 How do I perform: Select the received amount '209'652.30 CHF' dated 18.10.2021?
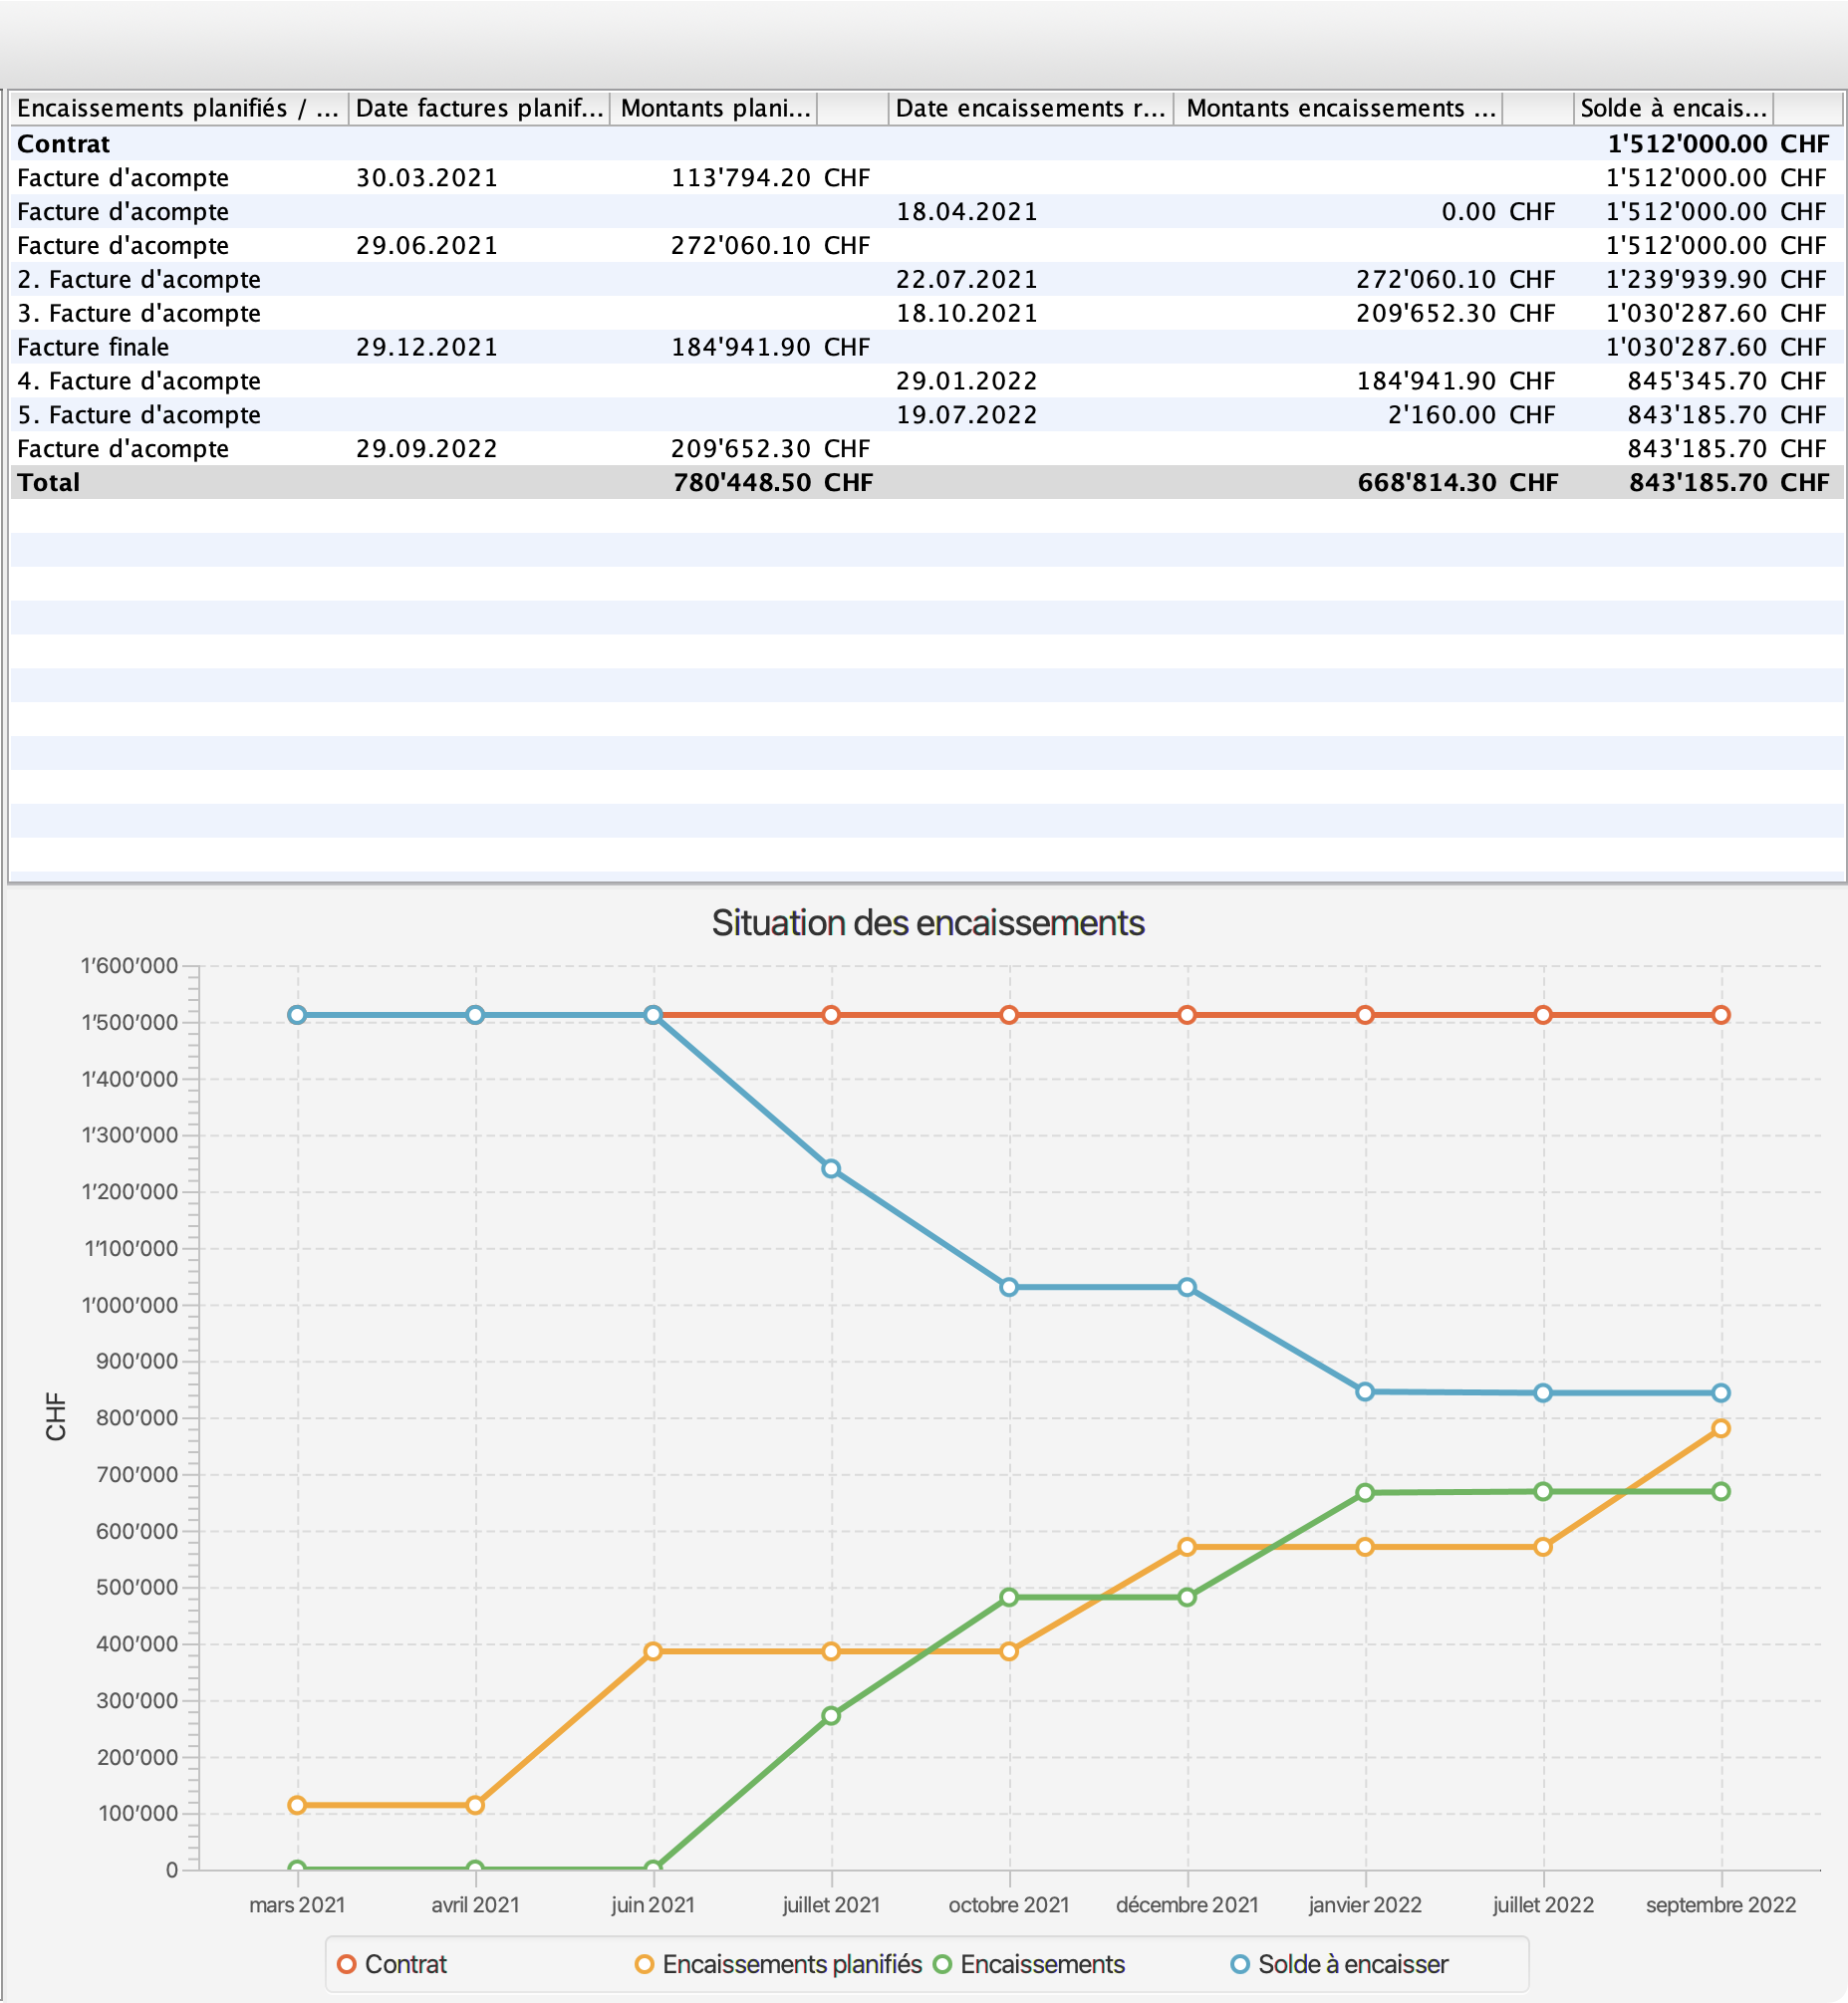1456,314
